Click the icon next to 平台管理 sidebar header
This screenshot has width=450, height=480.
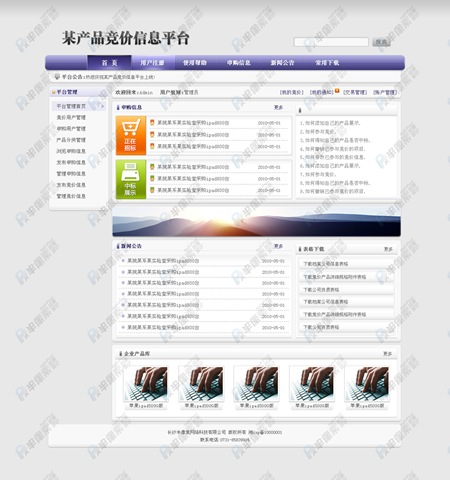(53, 92)
